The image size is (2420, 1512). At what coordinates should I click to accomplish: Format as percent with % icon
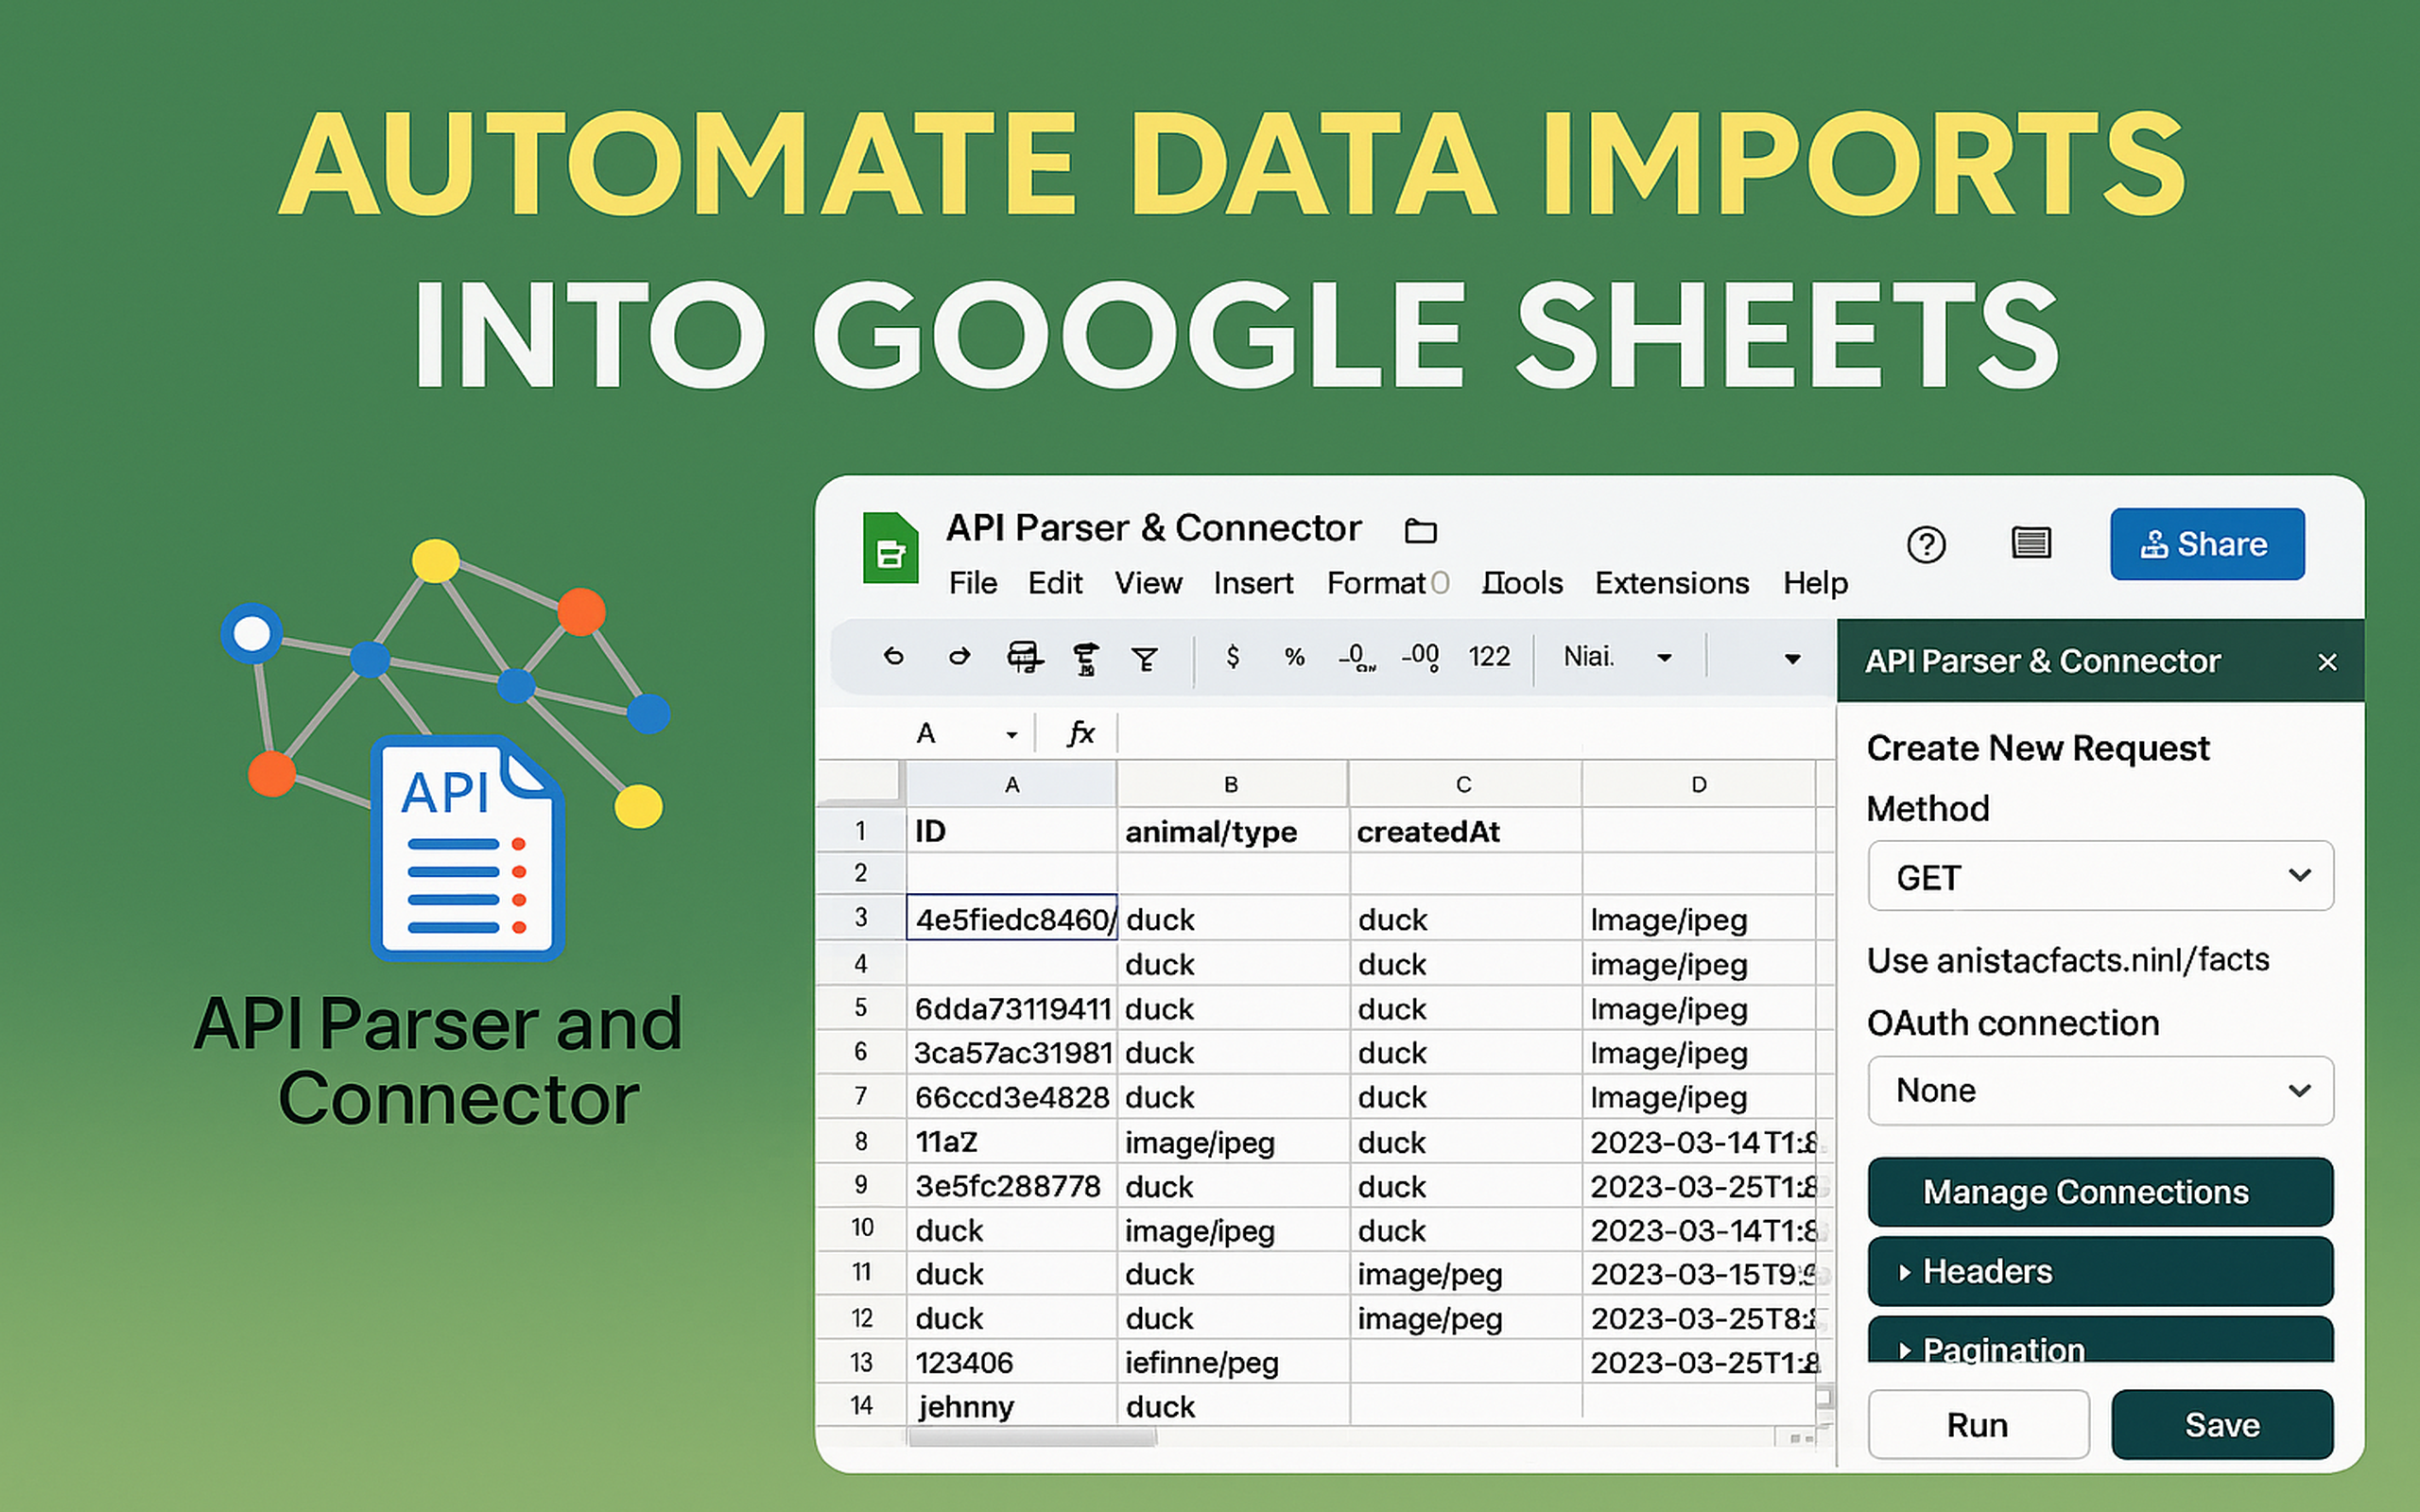[x=1294, y=657]
